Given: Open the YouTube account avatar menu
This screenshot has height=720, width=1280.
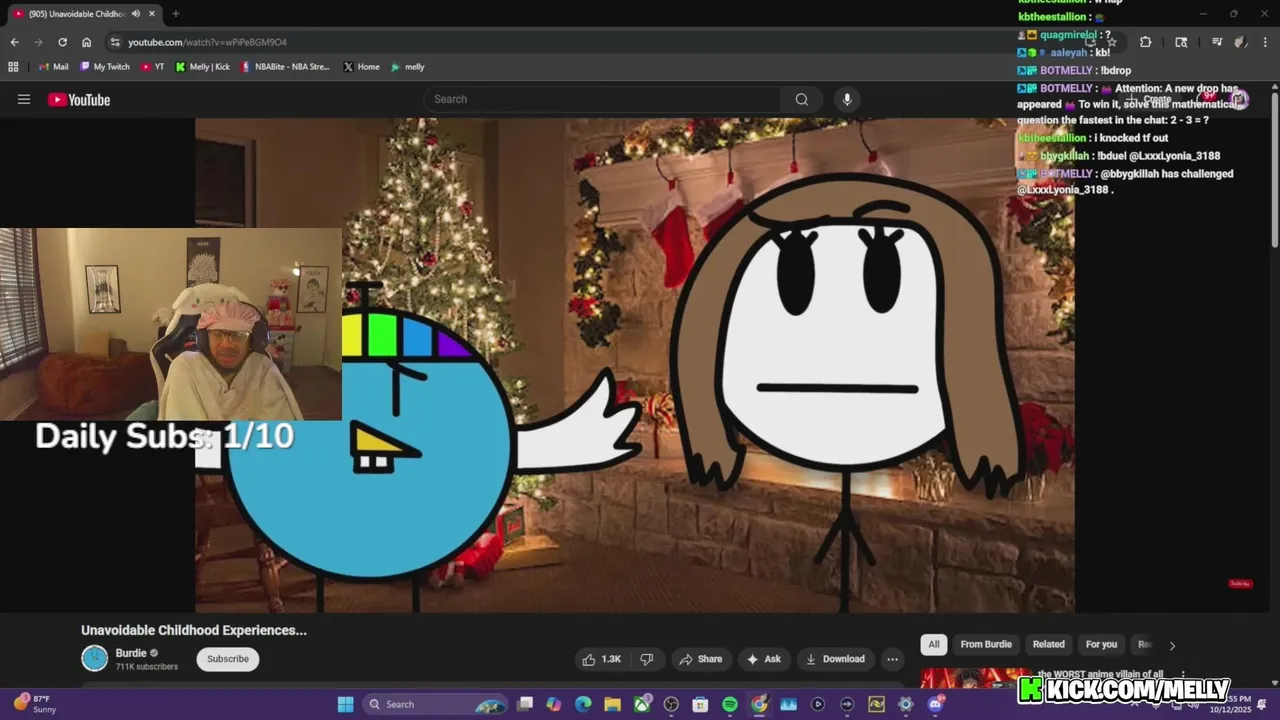Looking at the screenshot, I should pos(1240,99).
